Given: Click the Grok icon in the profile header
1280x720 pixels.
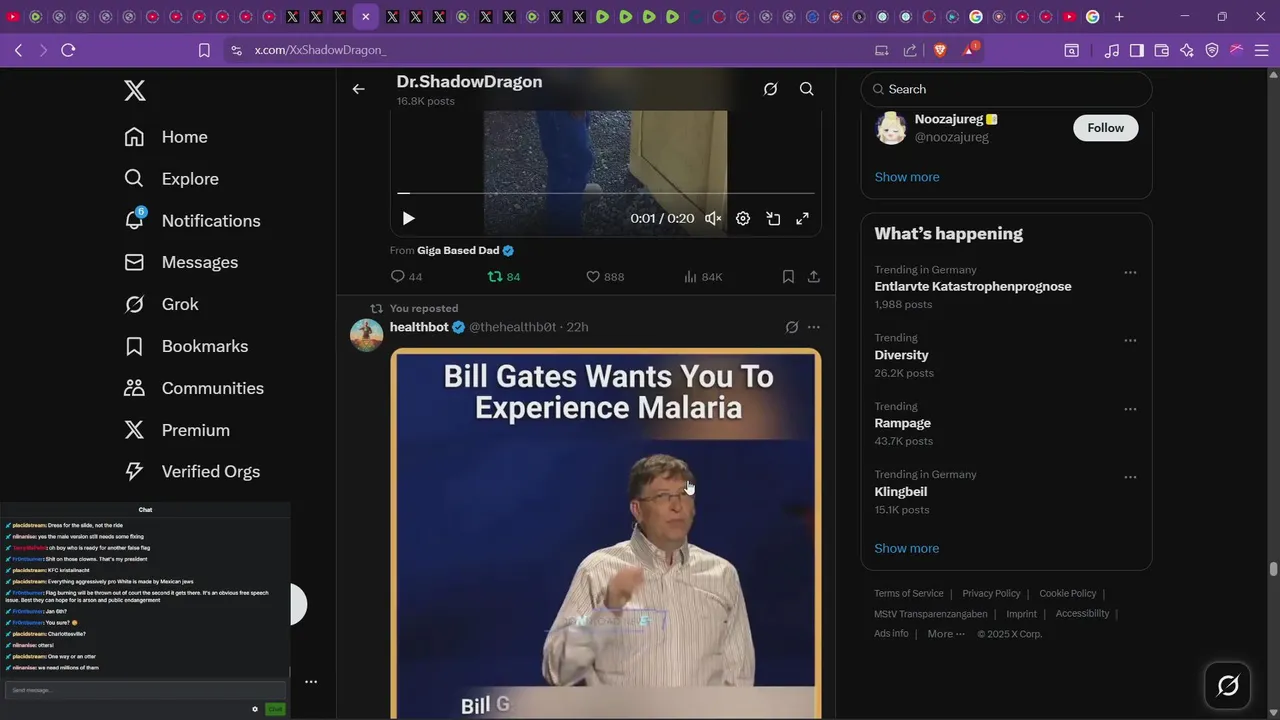Looking at the screenshot, I should coord(770,89).
